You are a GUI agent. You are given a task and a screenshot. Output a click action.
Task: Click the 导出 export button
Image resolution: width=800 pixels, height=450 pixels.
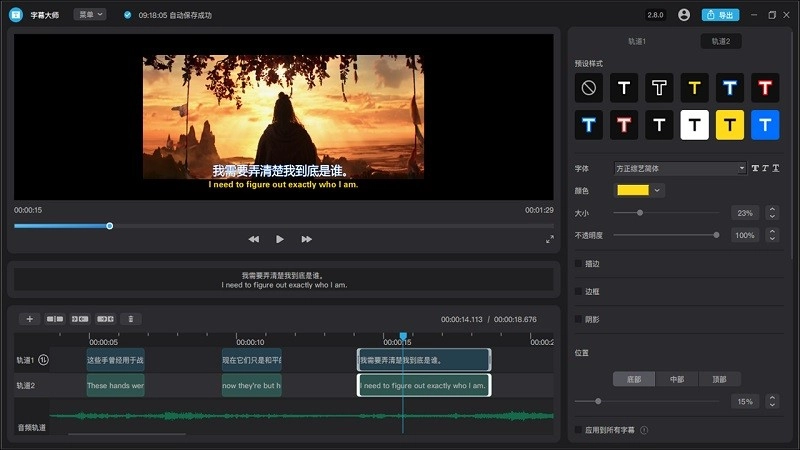pos(721,15)
